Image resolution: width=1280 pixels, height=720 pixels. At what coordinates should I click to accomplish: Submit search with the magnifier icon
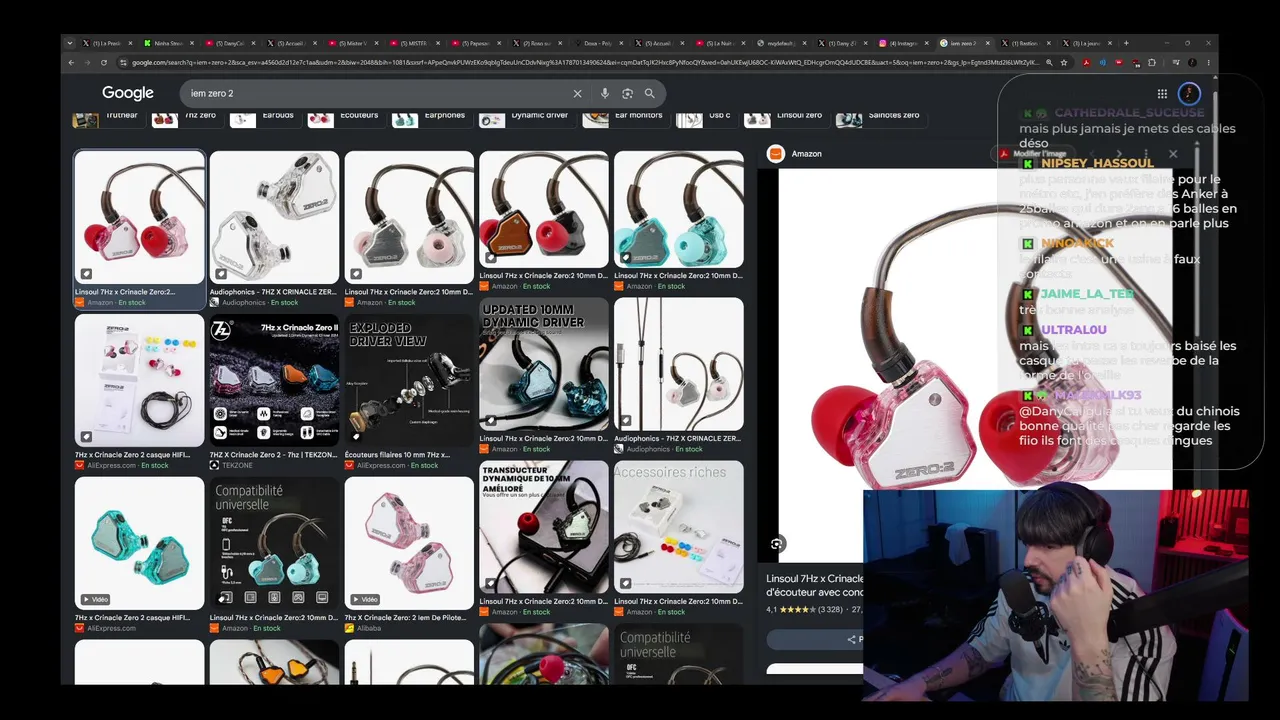click(x=649, y=93)
